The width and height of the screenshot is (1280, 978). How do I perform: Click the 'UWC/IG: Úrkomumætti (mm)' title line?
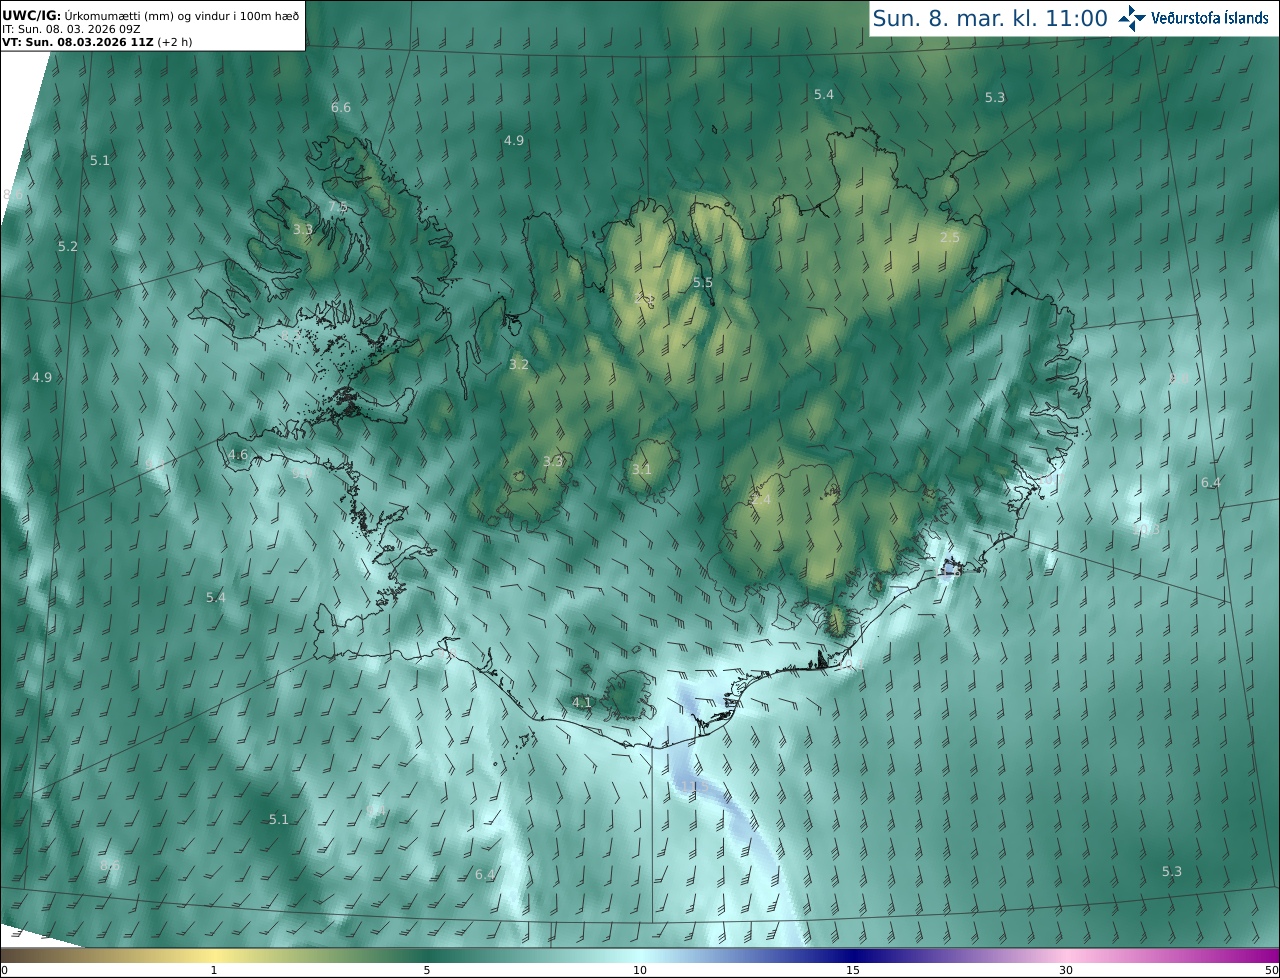point(151,15)
